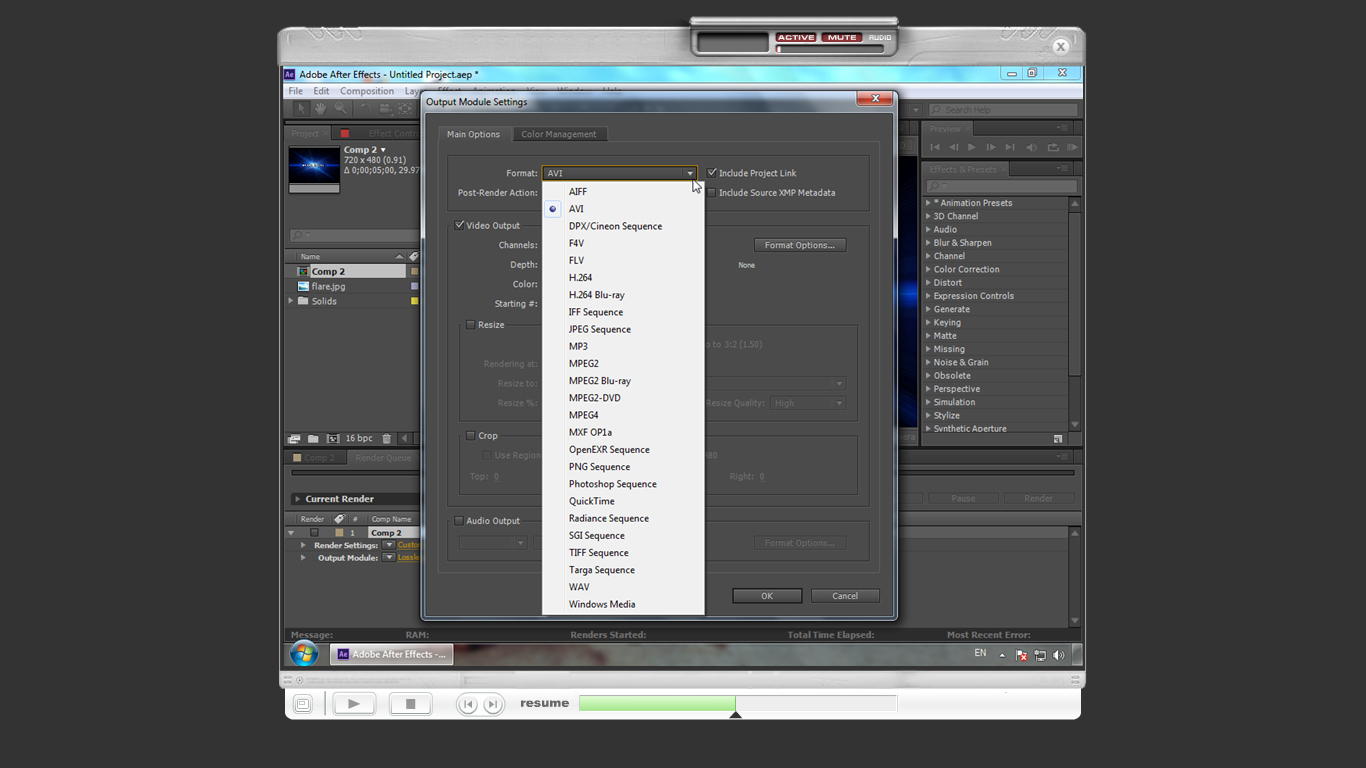This screenshot has height=768, width=1366.
Task: Go to first frame in the Preview panel
Action: [935, 147]
